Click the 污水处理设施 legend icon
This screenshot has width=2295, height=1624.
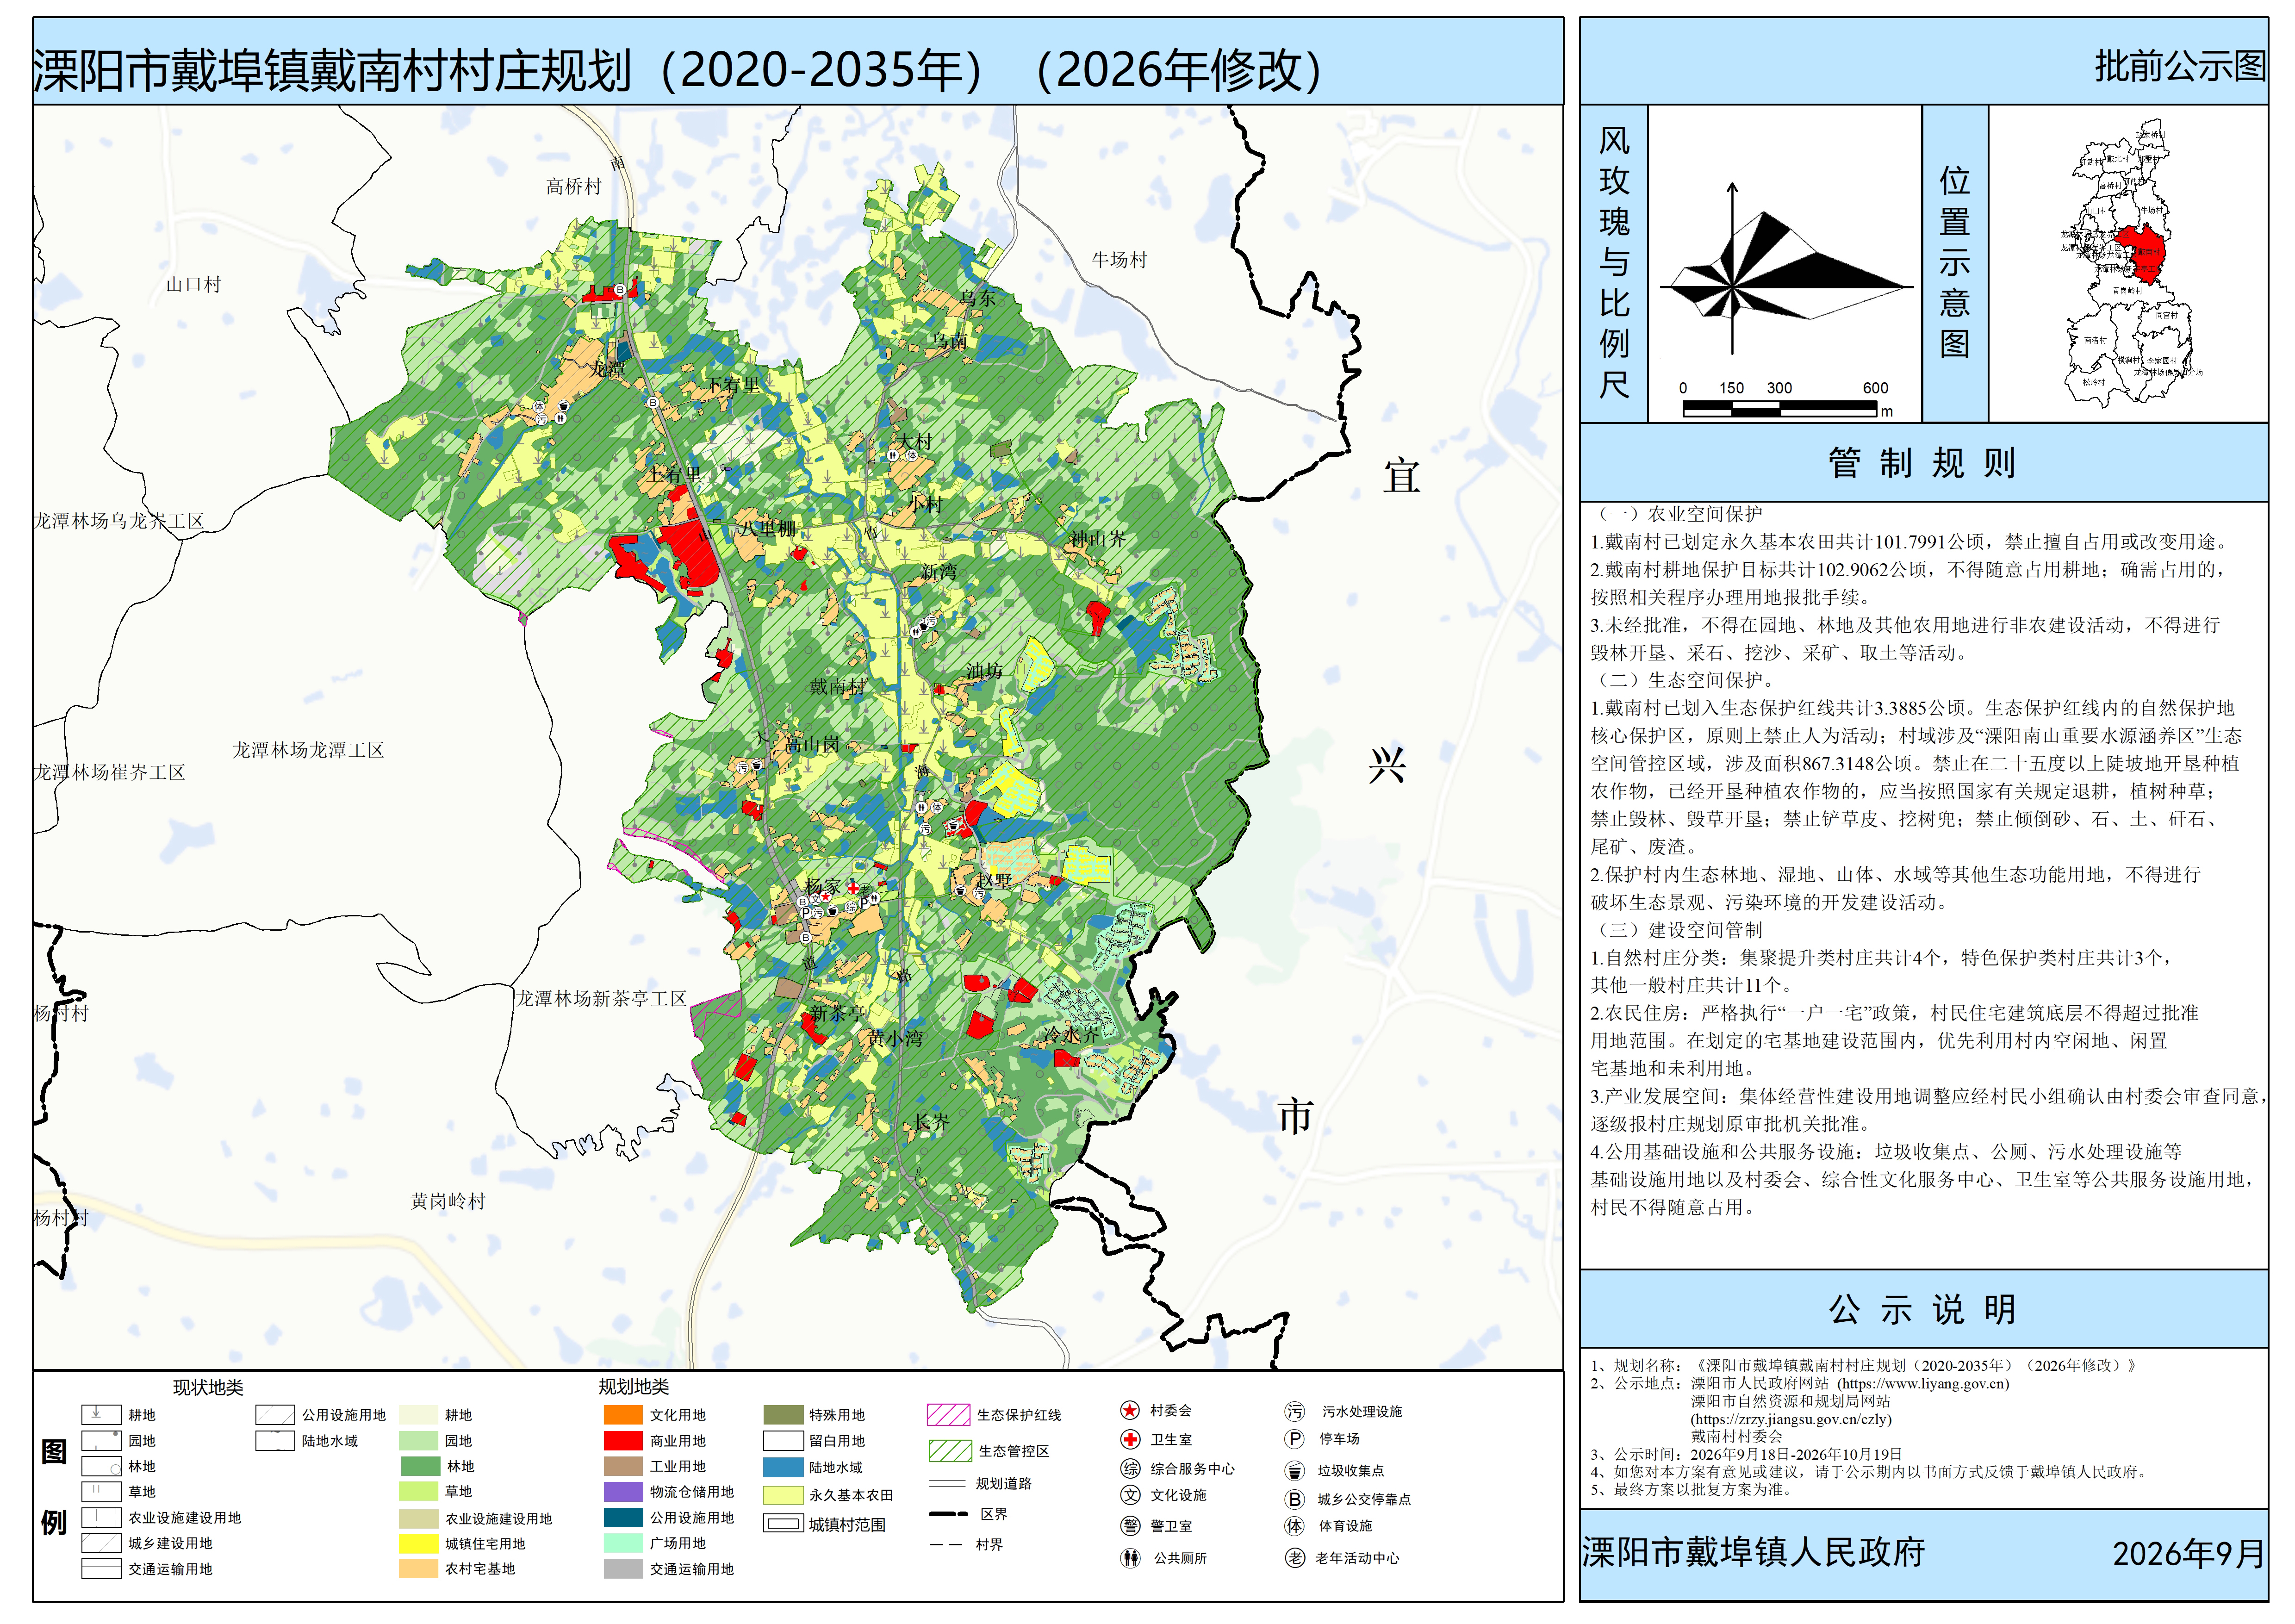[x=1295, y=1412]
